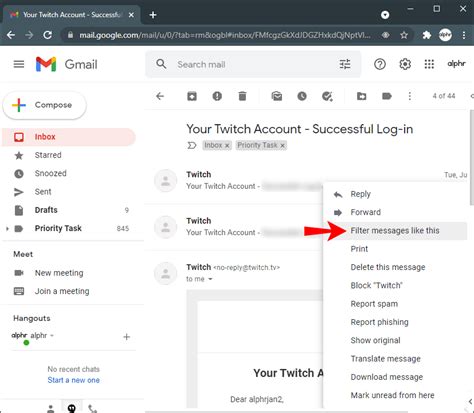Open the Starred folder
This screenshot has height=413, width=474.
68,155
